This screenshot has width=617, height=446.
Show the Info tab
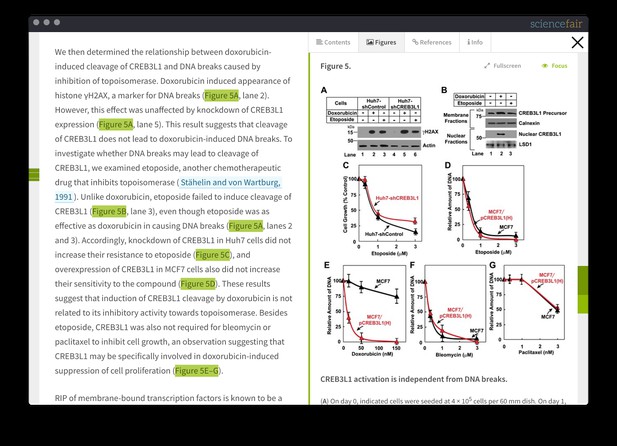(x=475, y=42)
